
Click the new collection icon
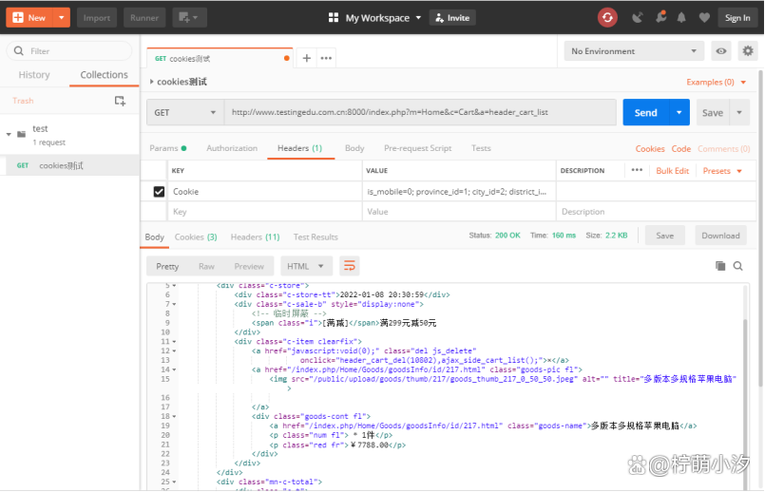[120, 101]
